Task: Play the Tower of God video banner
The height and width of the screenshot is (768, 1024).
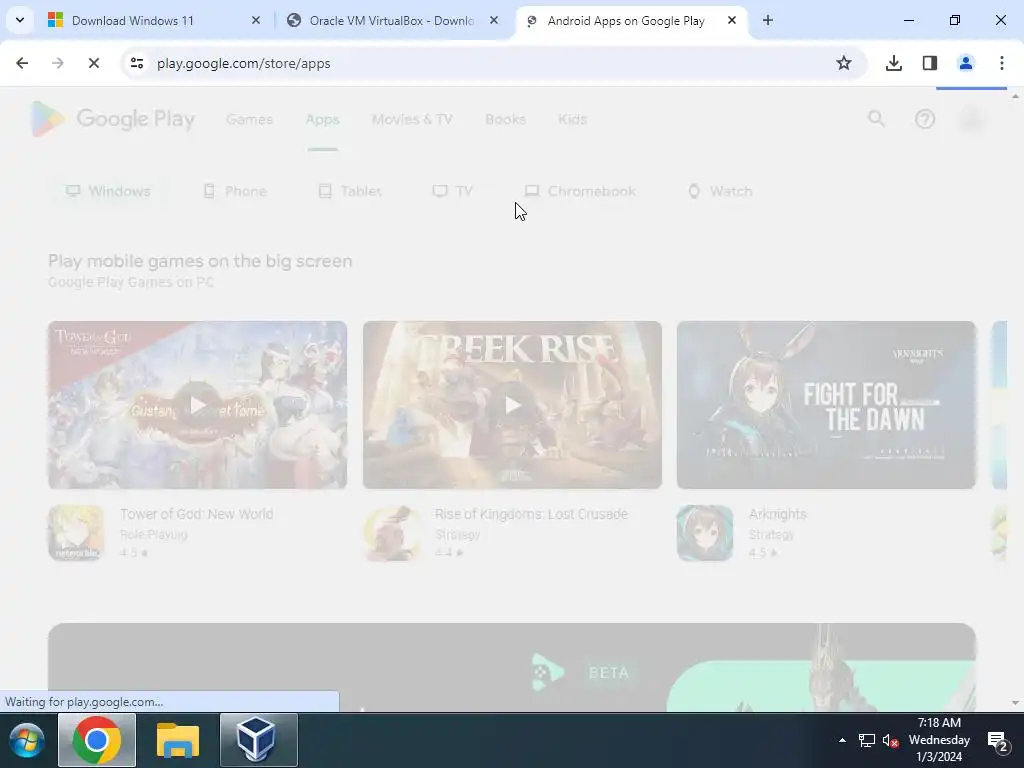Action: [197, 405]
